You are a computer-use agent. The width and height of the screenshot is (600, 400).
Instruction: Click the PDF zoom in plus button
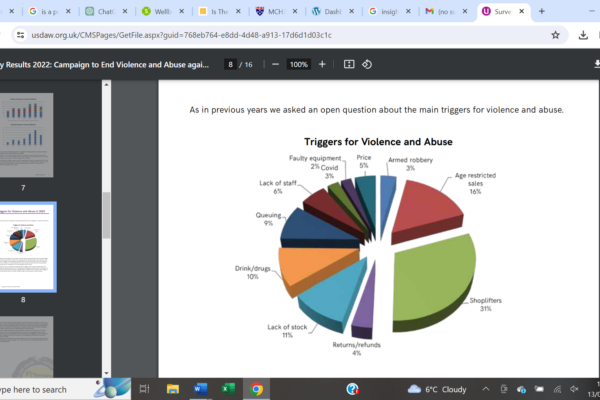(x=321, y=64)
